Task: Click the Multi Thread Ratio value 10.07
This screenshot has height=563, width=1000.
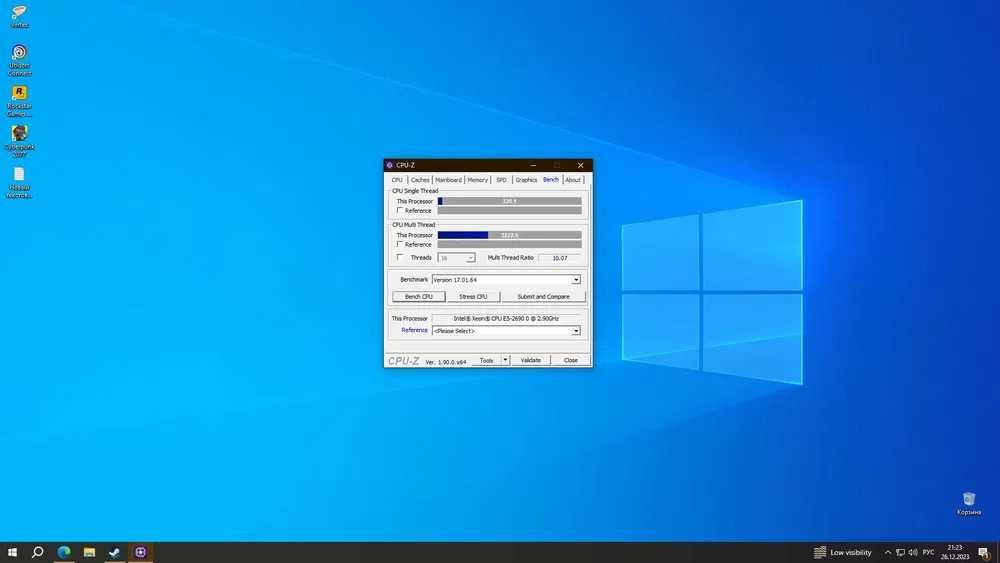Action: [x=560, y=258]
